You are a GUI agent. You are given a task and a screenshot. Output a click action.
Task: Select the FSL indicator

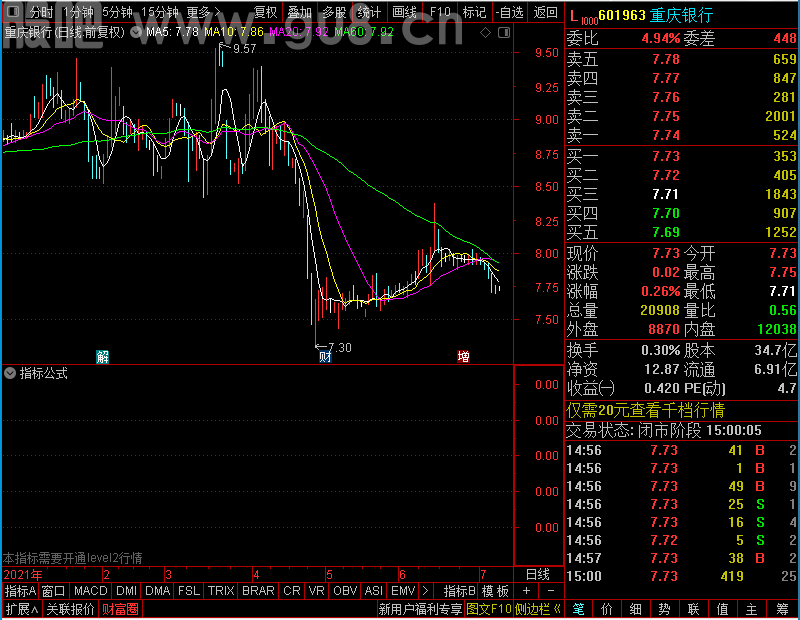point(189,591)
